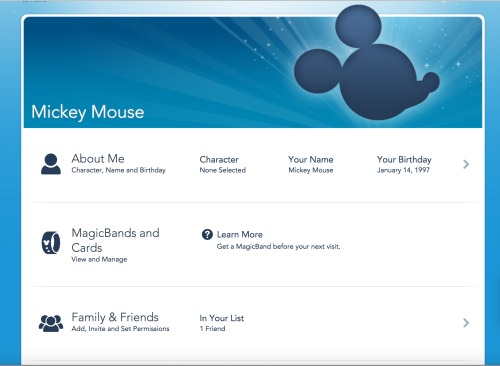Click 'View and Manage' subtitle

99,259
